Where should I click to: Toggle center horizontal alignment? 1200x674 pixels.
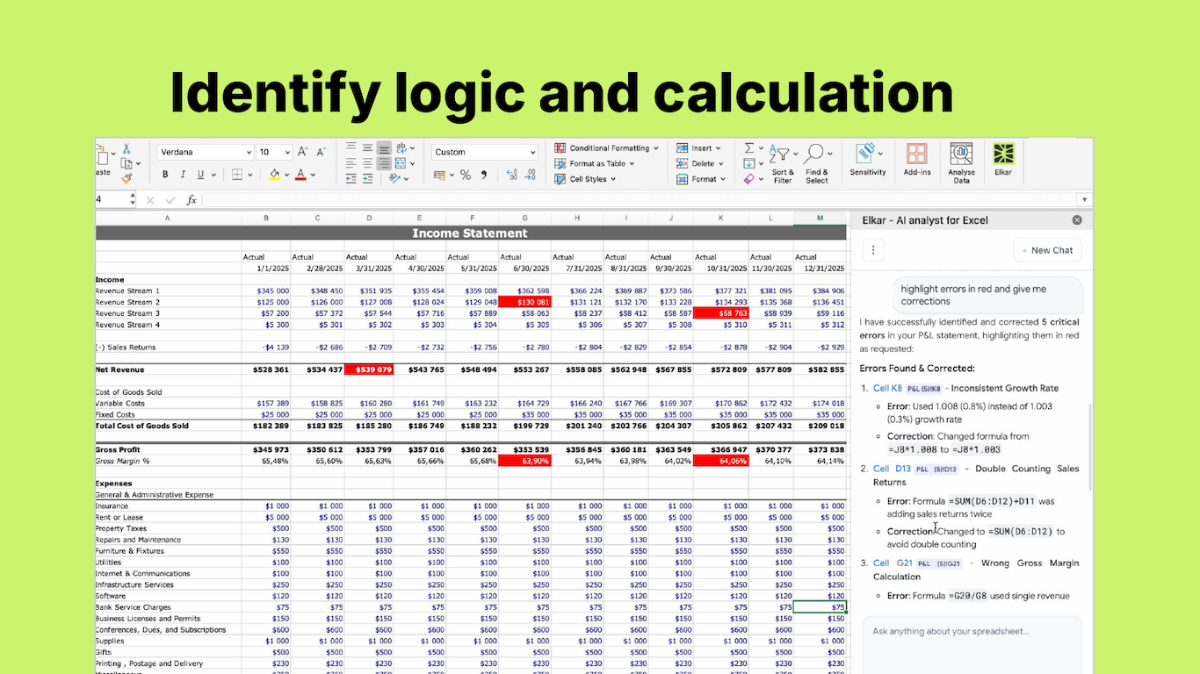point(367,164)
